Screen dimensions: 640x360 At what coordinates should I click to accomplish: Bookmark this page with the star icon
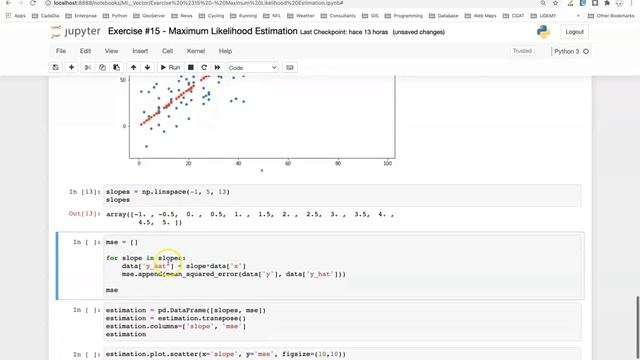tap(556, 3)
